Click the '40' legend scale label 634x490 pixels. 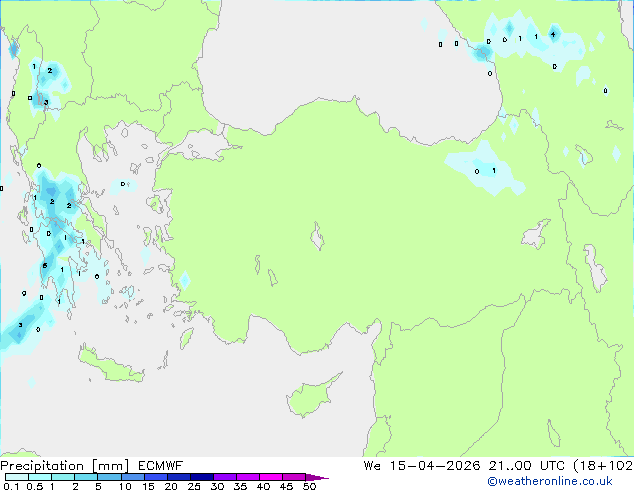coord(263,486)
